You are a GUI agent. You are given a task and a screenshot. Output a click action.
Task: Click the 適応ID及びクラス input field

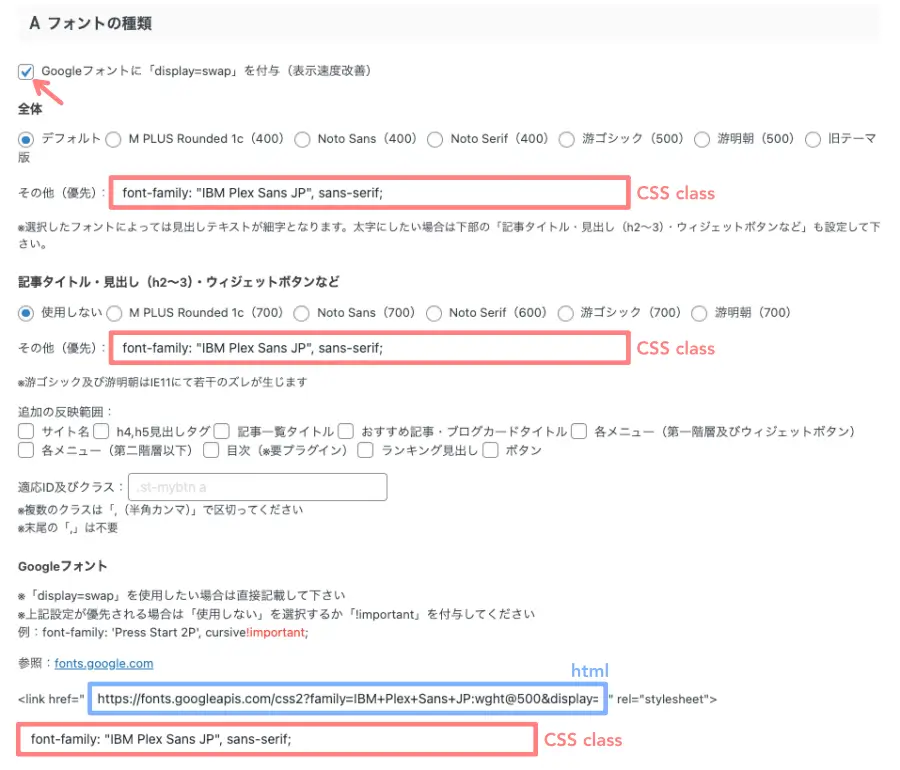[258, 487]
